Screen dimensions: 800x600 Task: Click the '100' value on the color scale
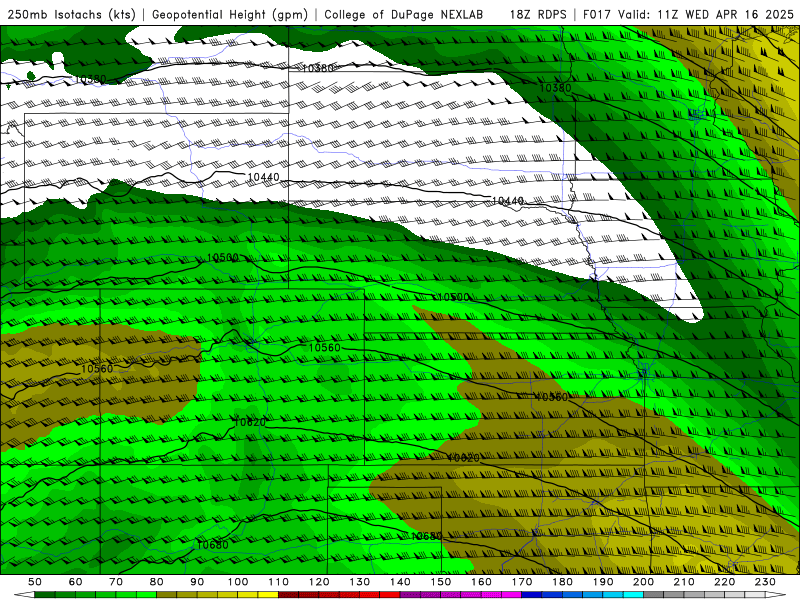[238, 582]
